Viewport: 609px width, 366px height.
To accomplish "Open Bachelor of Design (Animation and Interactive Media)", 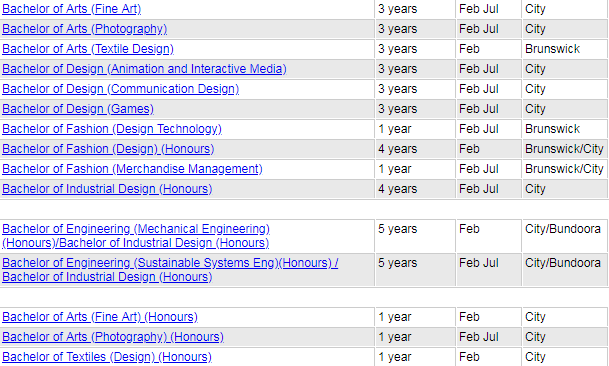I will [x=144, y=69].
